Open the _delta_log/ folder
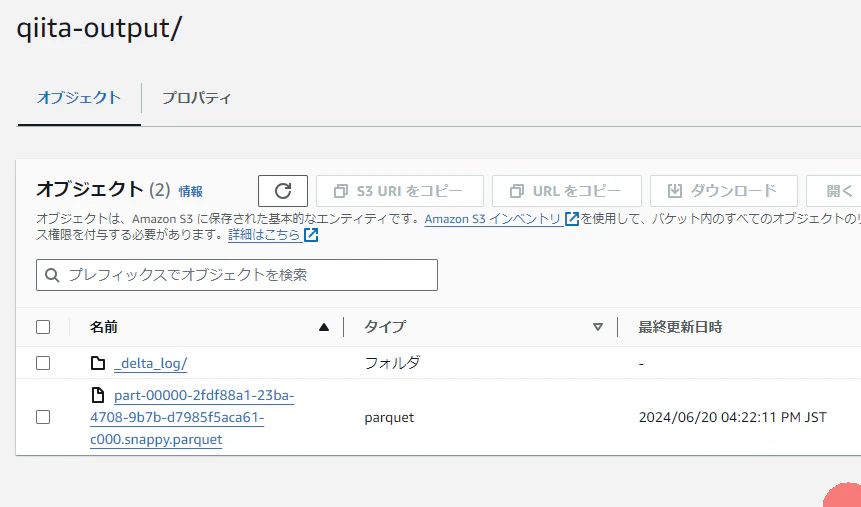 150,363
